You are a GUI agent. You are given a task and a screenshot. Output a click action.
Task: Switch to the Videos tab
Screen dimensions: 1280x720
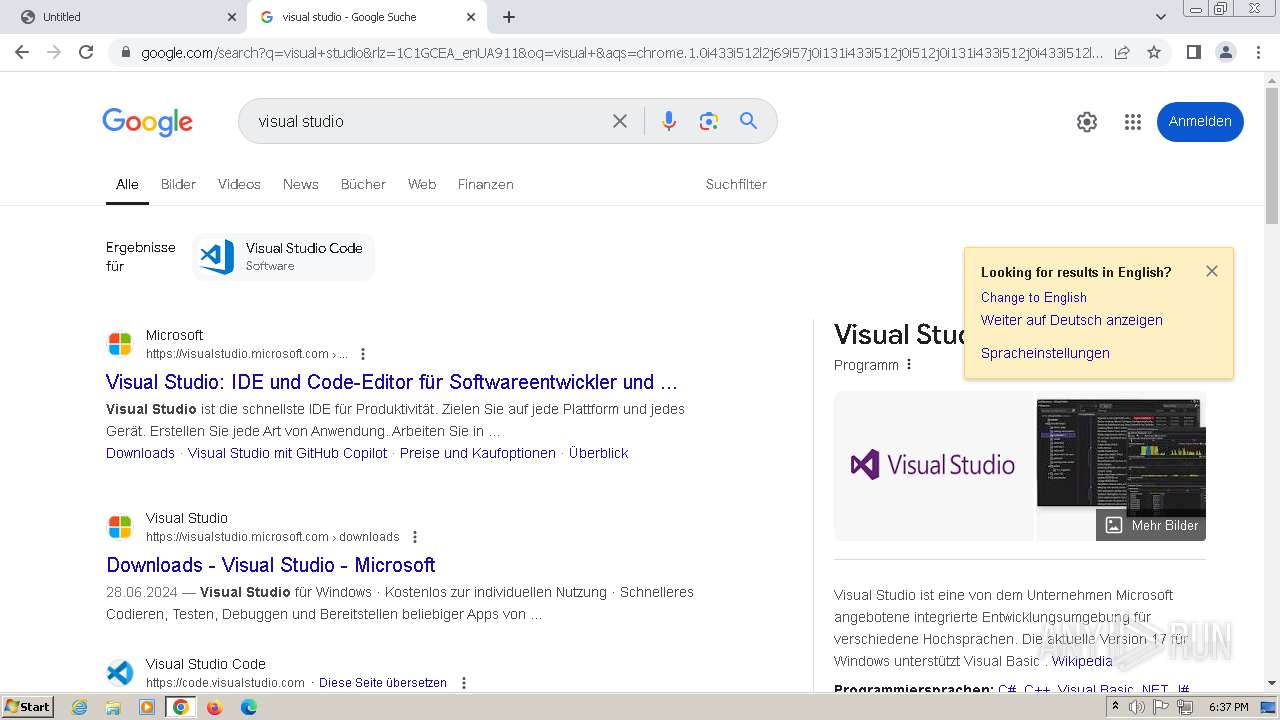(x=239, y=184)
